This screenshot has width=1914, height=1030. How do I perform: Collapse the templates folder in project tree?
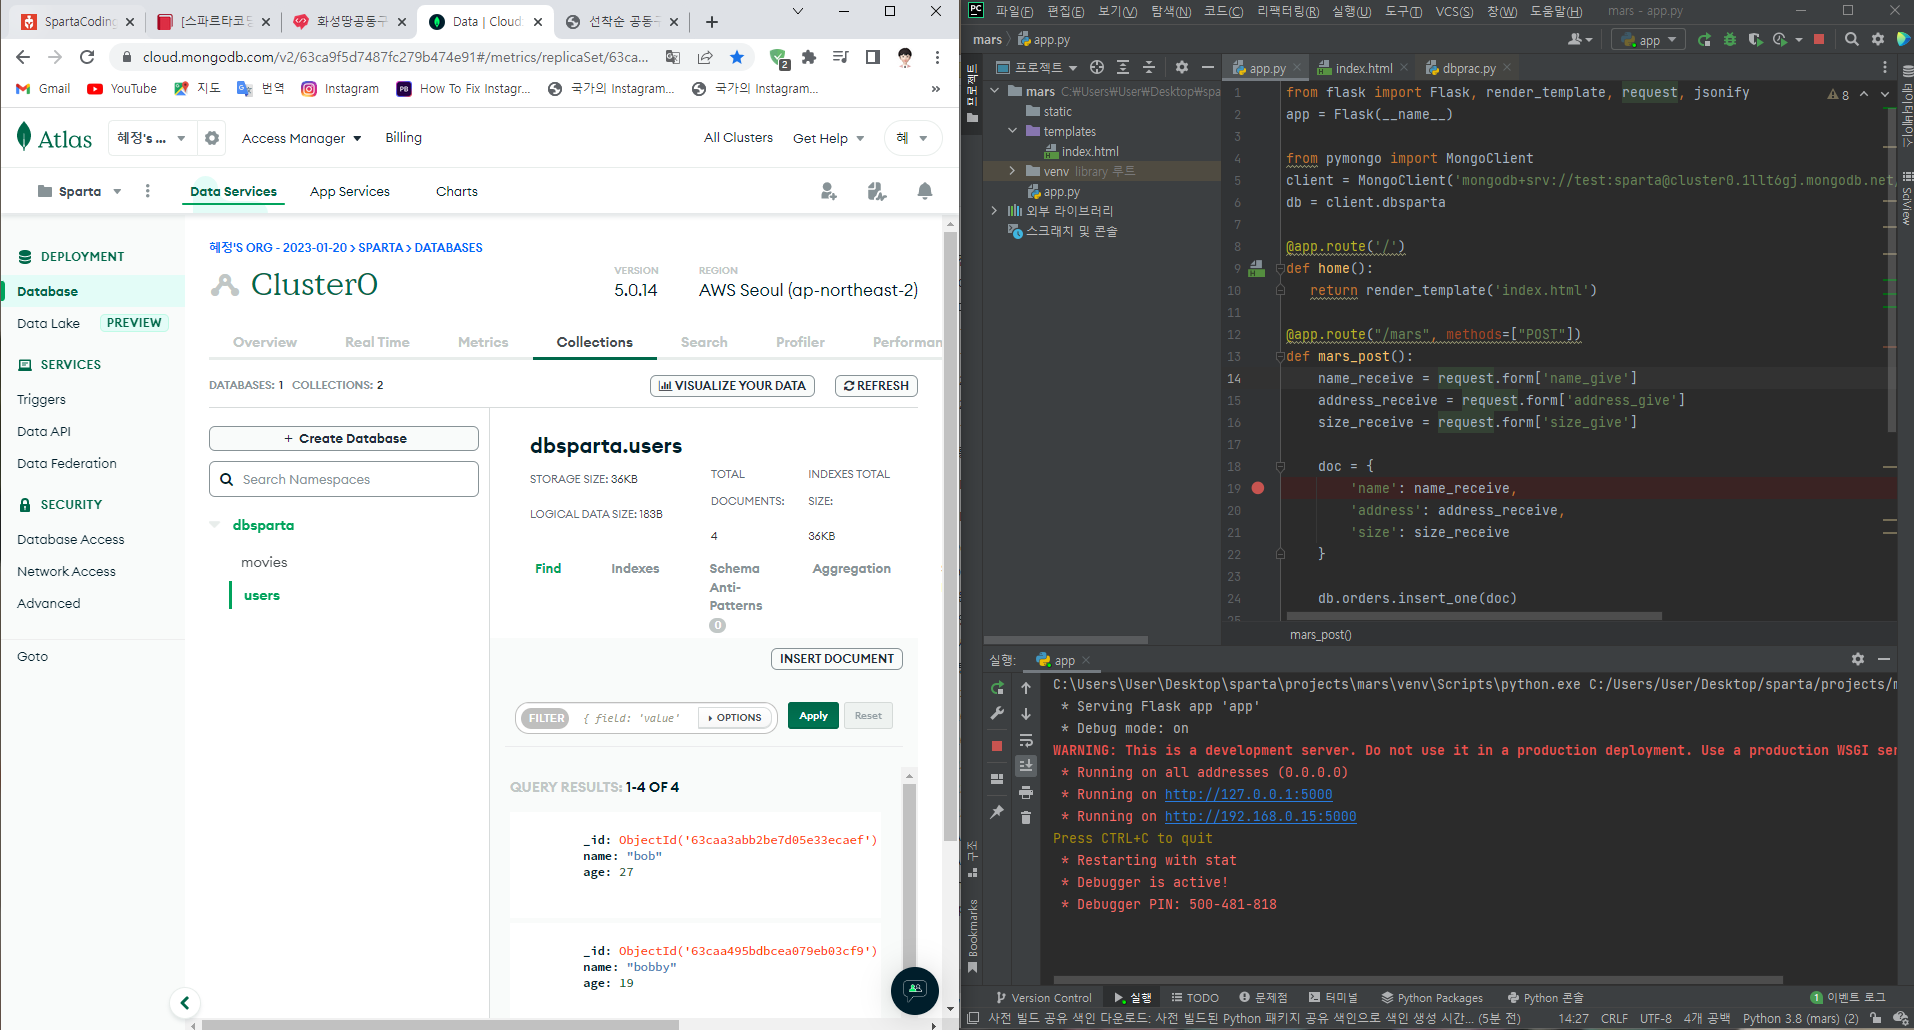pyautogui.click(x=1012, y=131)
